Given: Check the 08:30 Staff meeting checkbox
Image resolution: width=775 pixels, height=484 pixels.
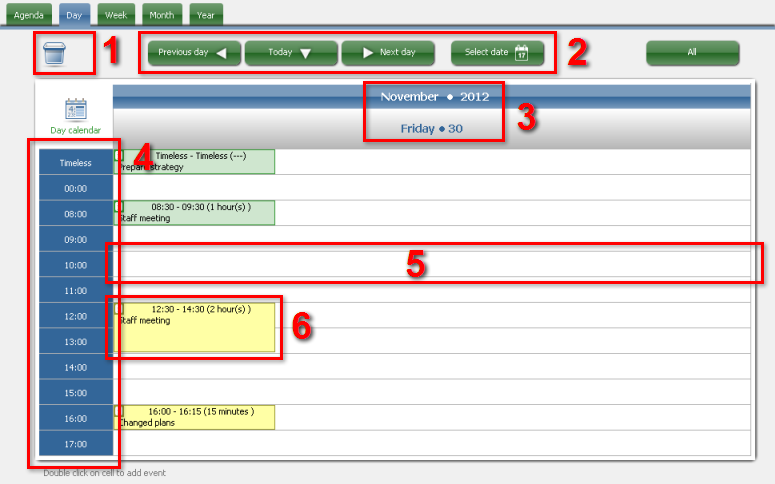Looking at the screenshot, I should pyautogui.click(x=119, y=206).
